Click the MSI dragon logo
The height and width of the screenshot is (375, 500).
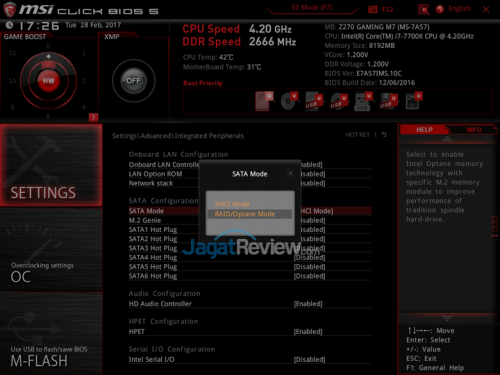10,10
